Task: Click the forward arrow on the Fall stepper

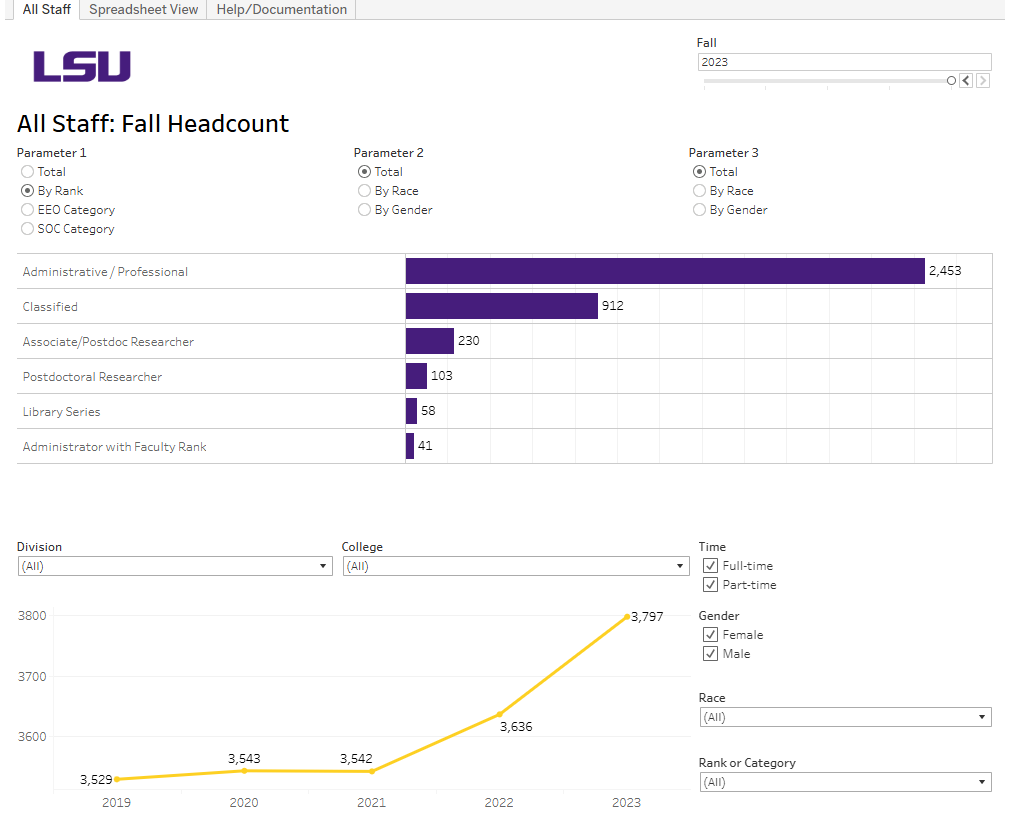Action: (x=983, y=80)
